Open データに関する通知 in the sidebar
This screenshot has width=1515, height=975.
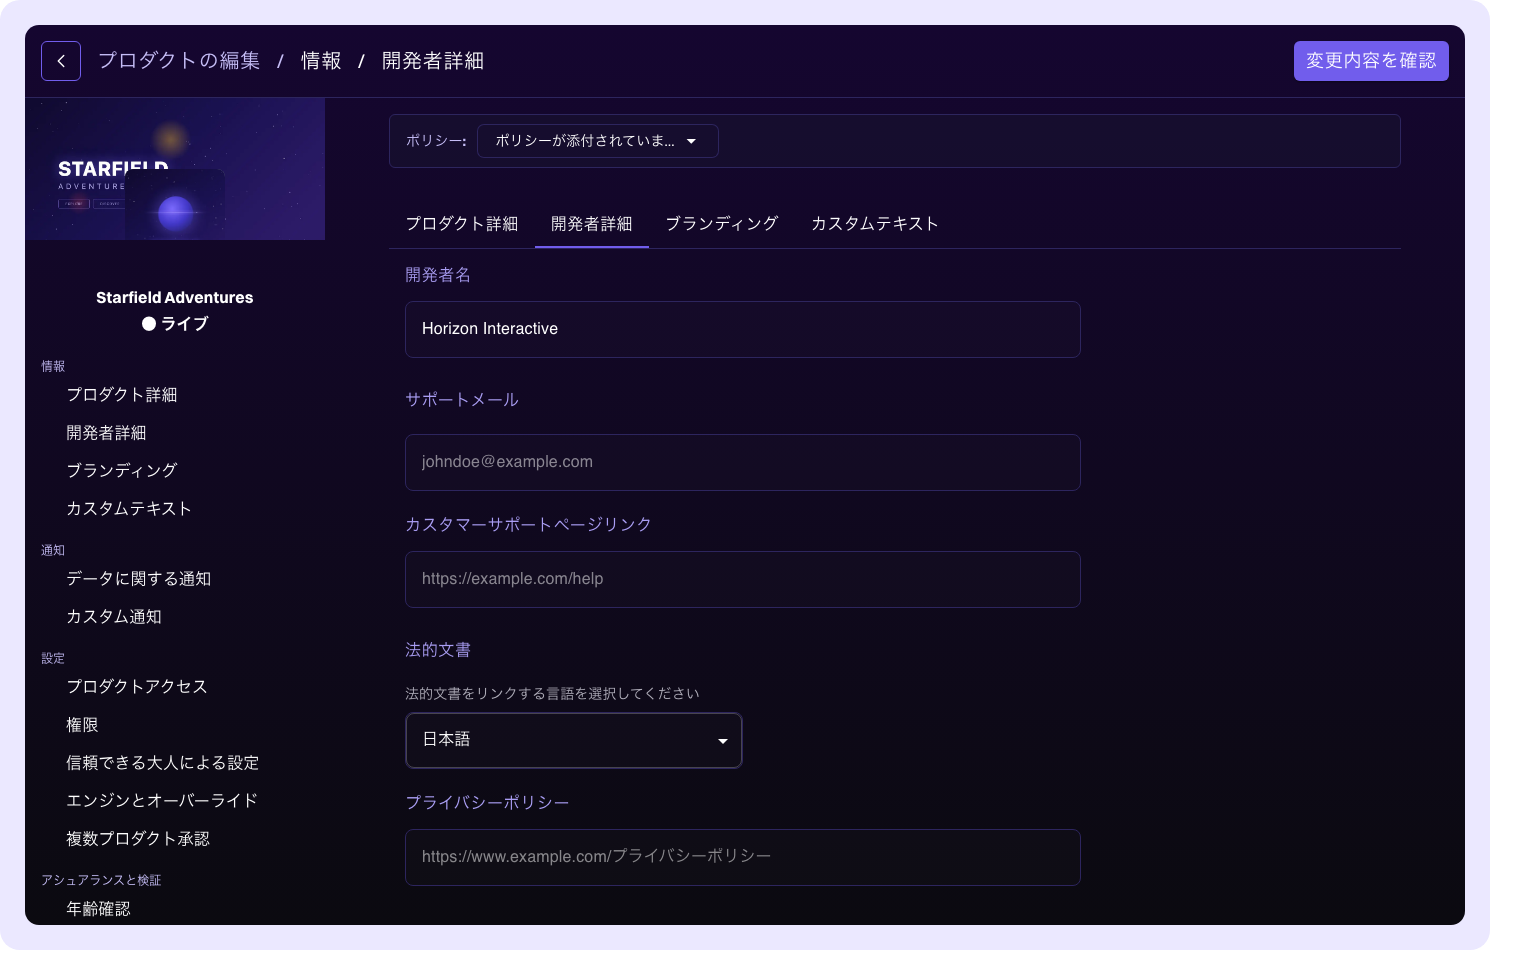[x=139, y=579]
